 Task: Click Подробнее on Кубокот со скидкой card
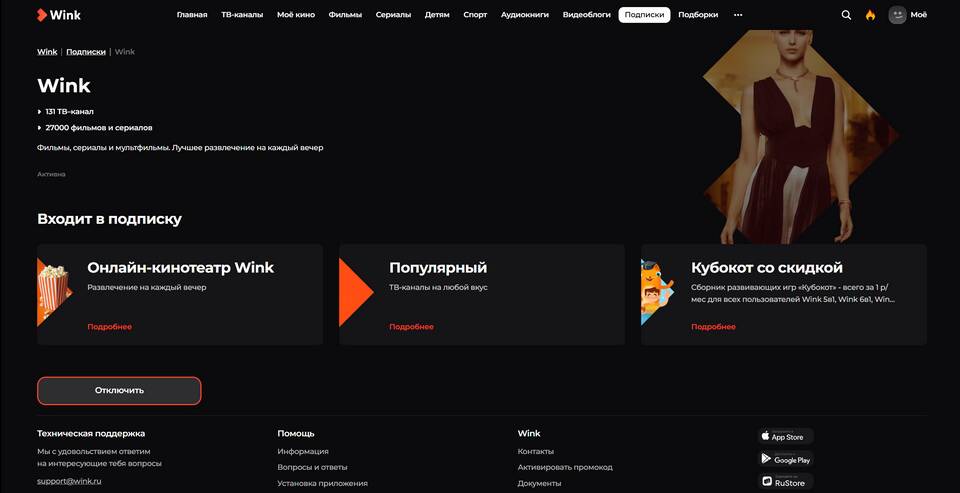[713, 326]
